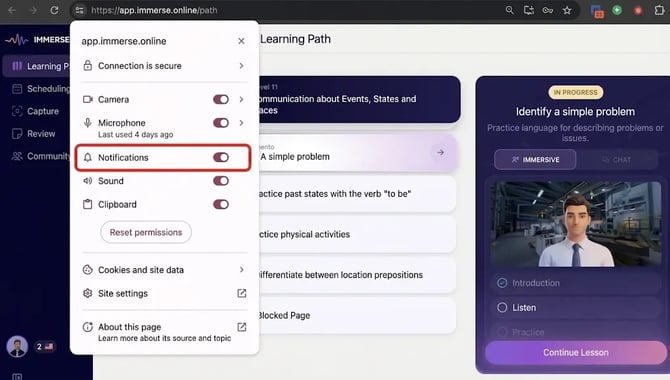Bookmark this page with the star icon
The height and width of the screenshot is (380, 670).
567,10
